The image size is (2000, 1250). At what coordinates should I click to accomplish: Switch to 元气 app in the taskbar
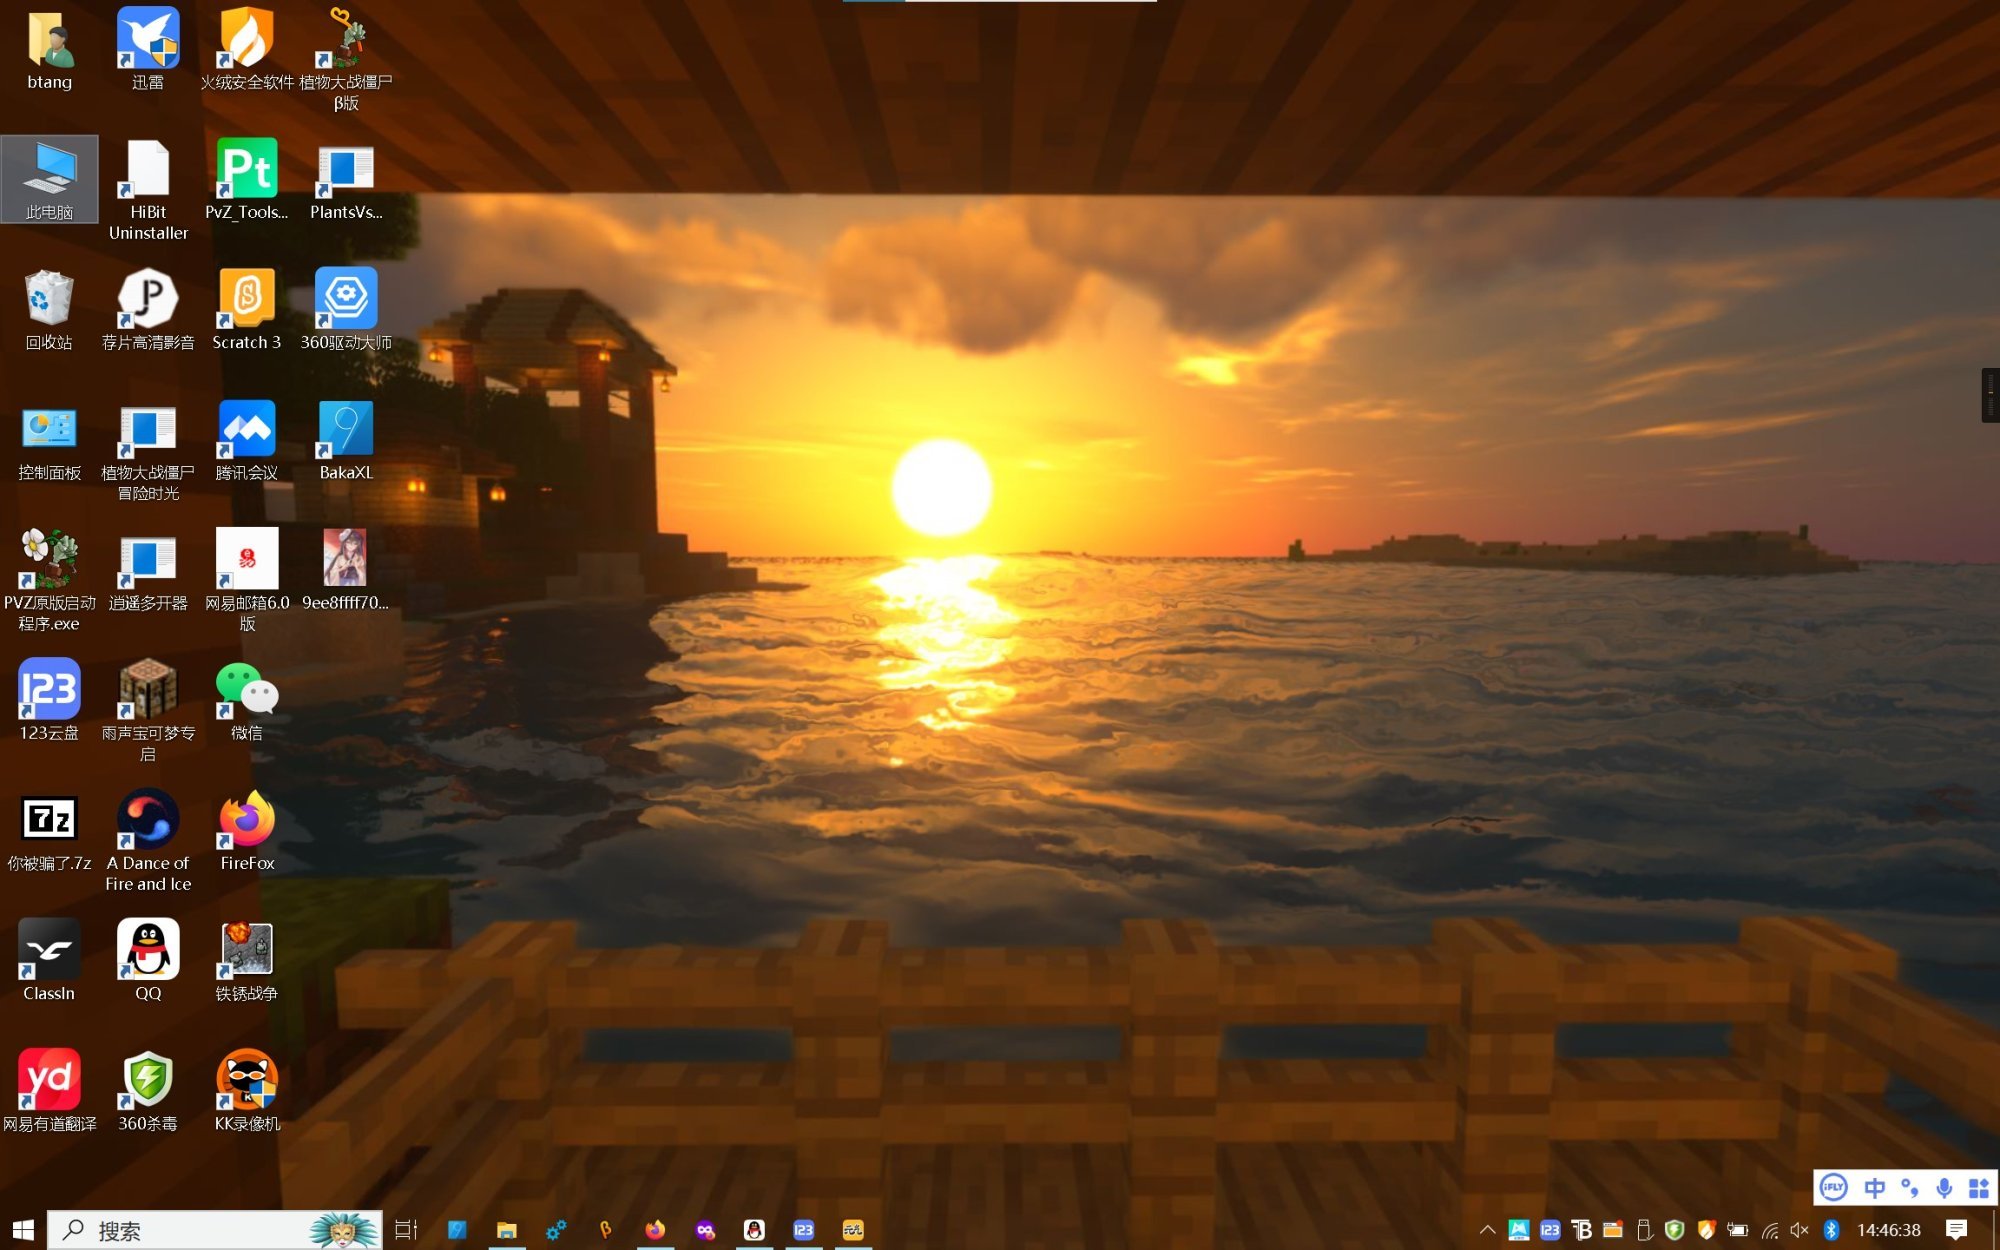click(x=853, y=1230)
